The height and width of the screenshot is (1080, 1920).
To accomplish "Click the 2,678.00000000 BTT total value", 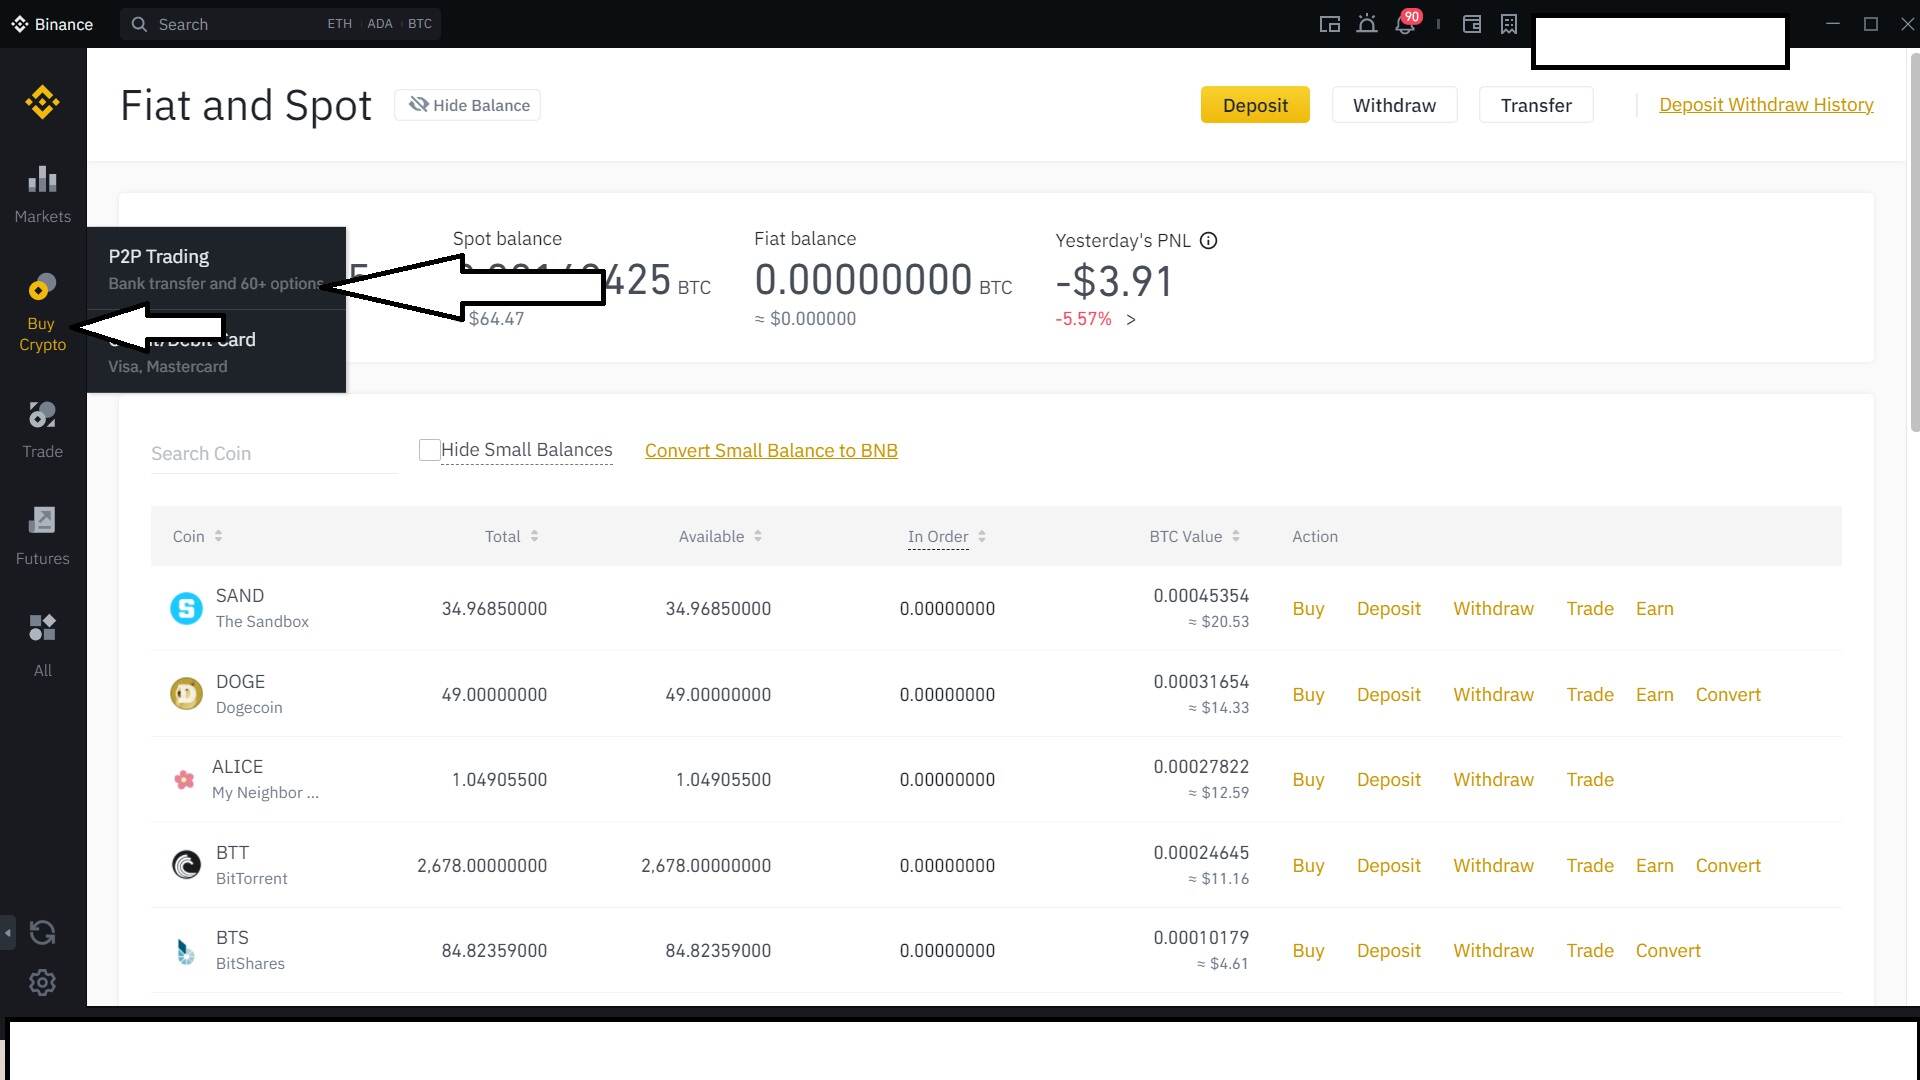I will point(482,865).
